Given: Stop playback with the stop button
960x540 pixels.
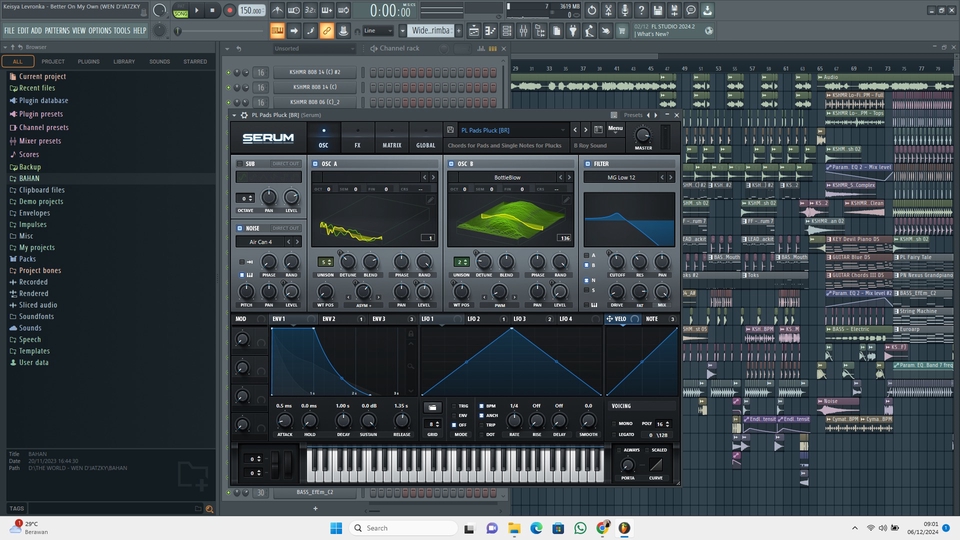Looking at the screenshot, I should click(212, 10).
